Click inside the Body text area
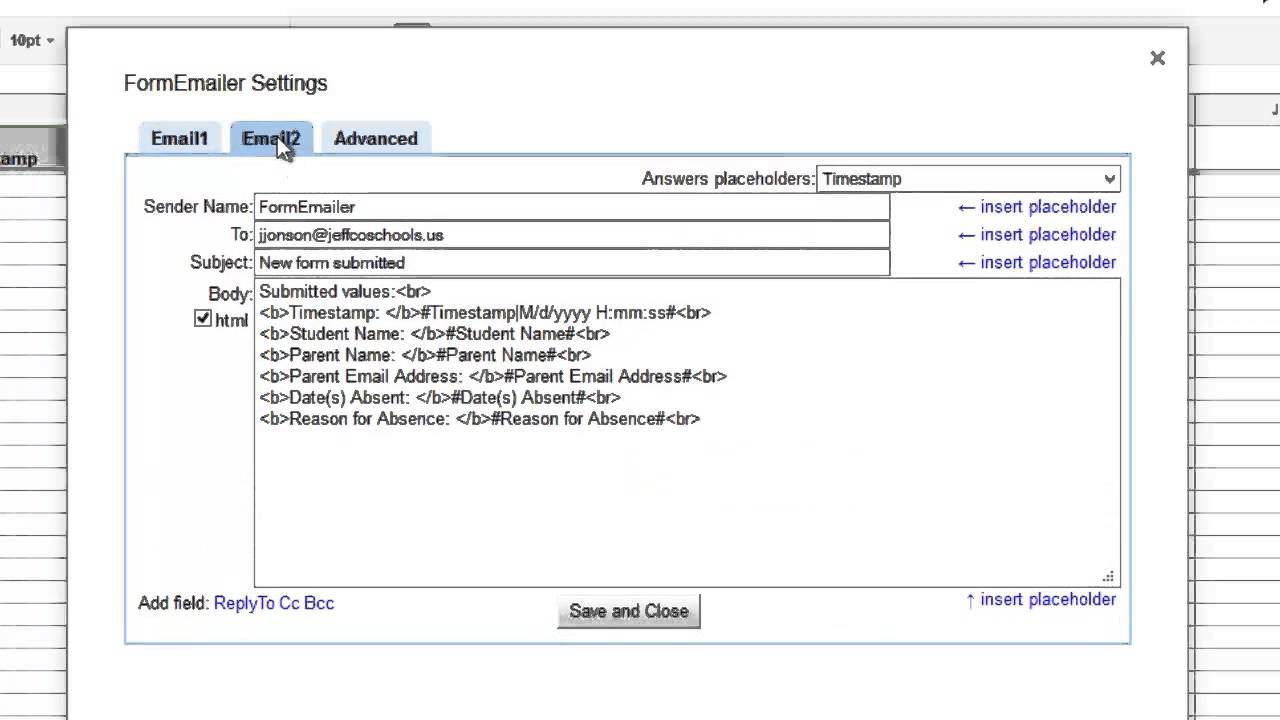1280x720 pixels. pos(687,433)
